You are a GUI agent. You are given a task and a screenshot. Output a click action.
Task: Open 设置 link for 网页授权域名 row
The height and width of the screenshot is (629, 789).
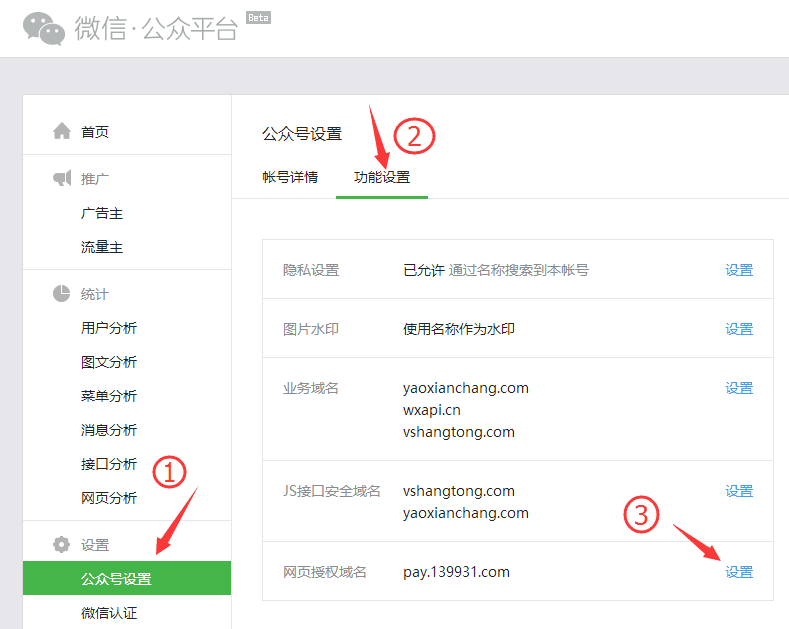[738, 572]
